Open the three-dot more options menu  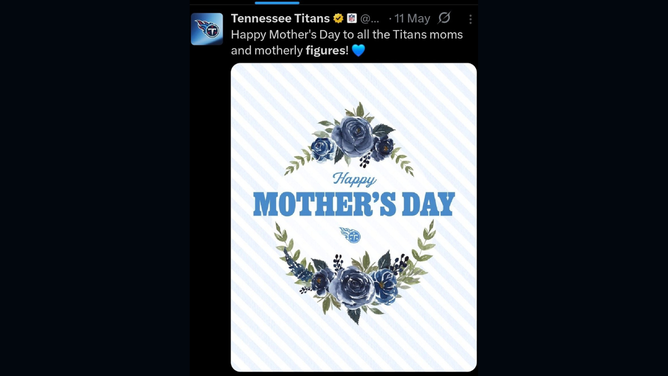pos(470,19)
